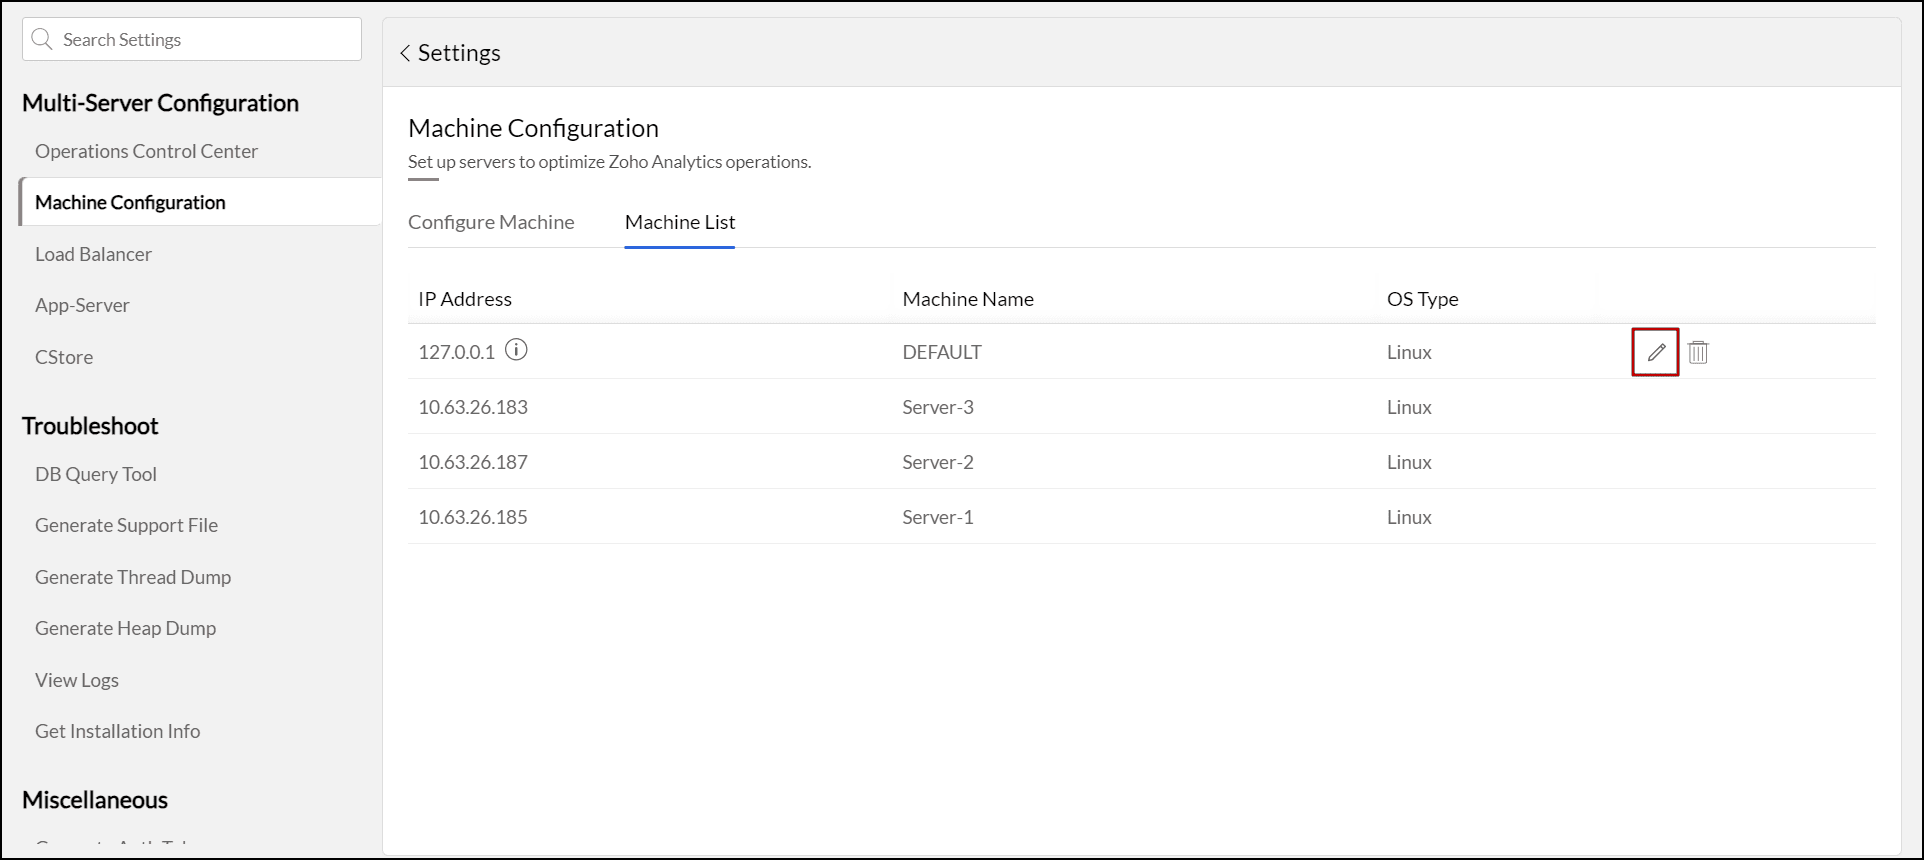Image resolution: width=1924 pixels, height=860 pixels.
Task: Open Load Balancer settings
Action: (x=93, y=254)
